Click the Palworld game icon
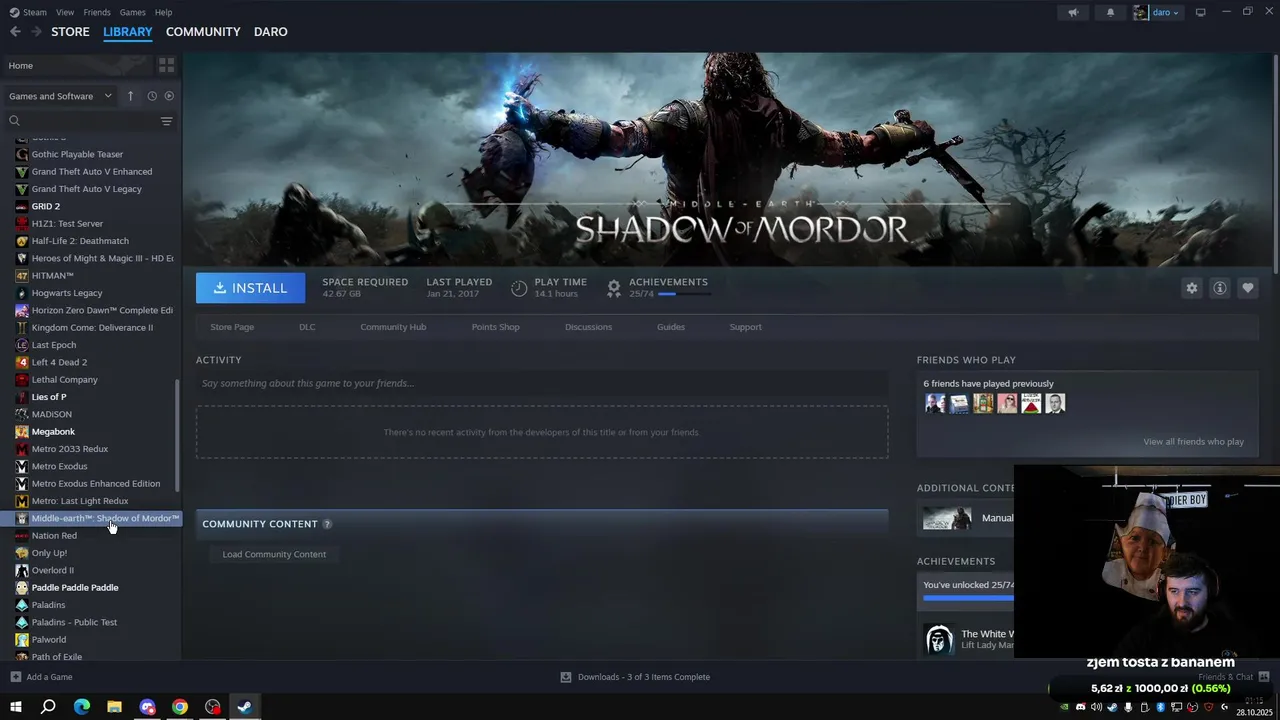The image size is (1280, 720). tap(22, 640)
